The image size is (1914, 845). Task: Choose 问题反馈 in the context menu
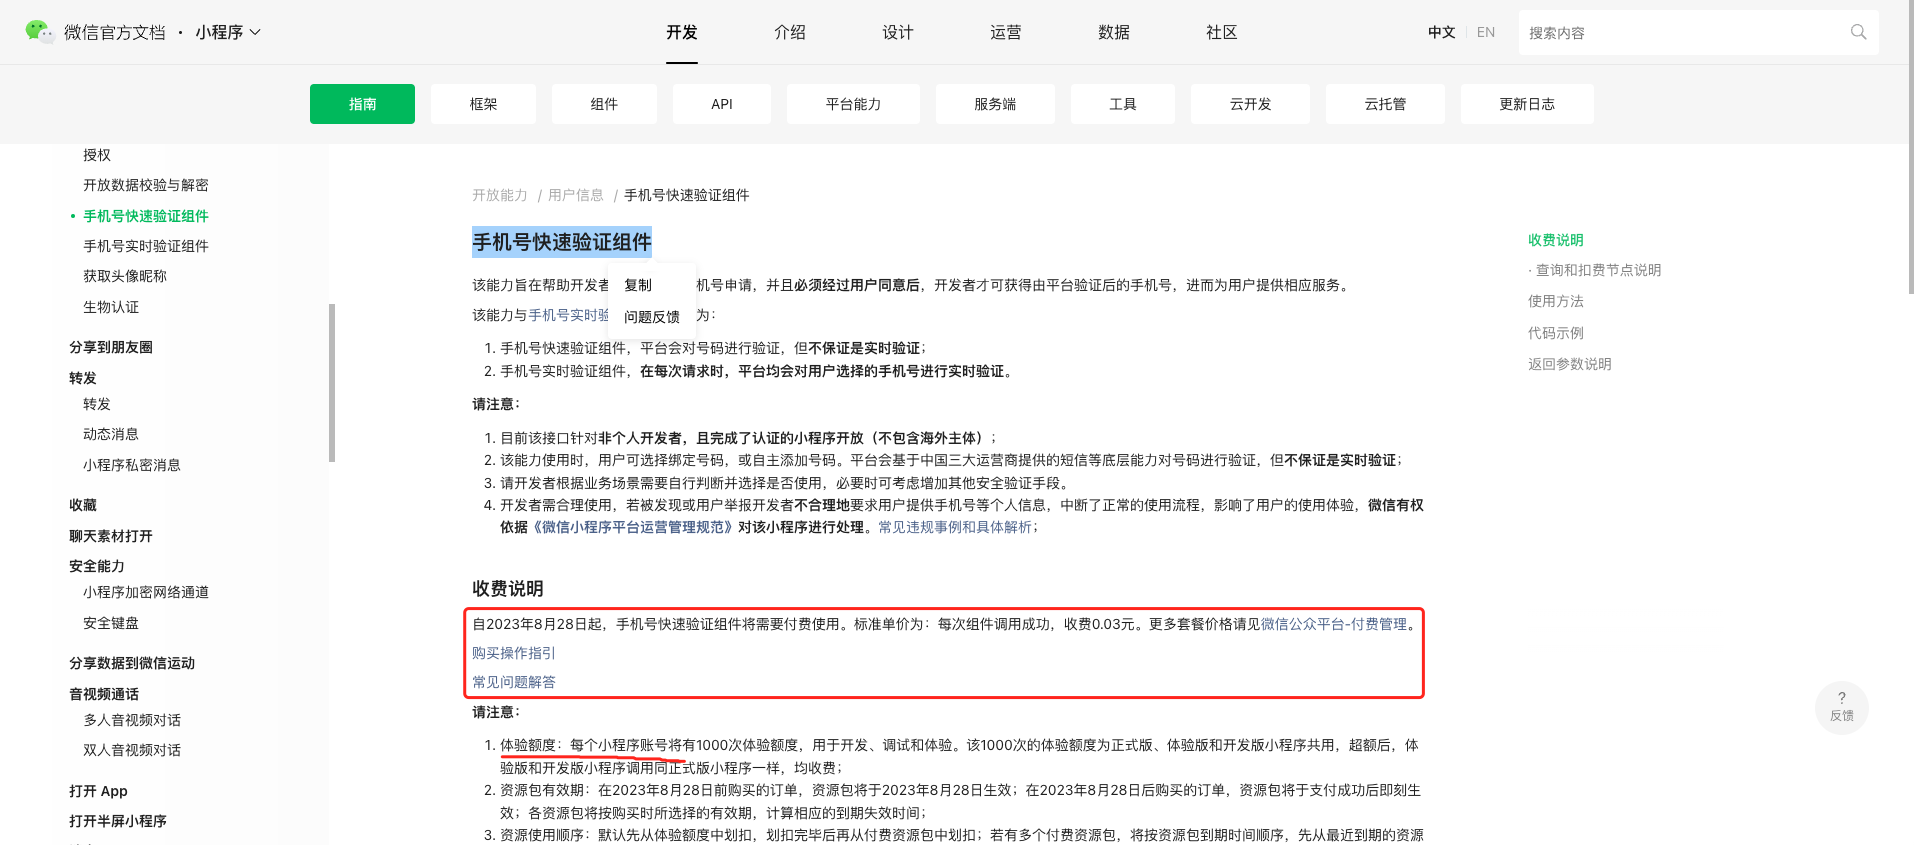(652, 317)
